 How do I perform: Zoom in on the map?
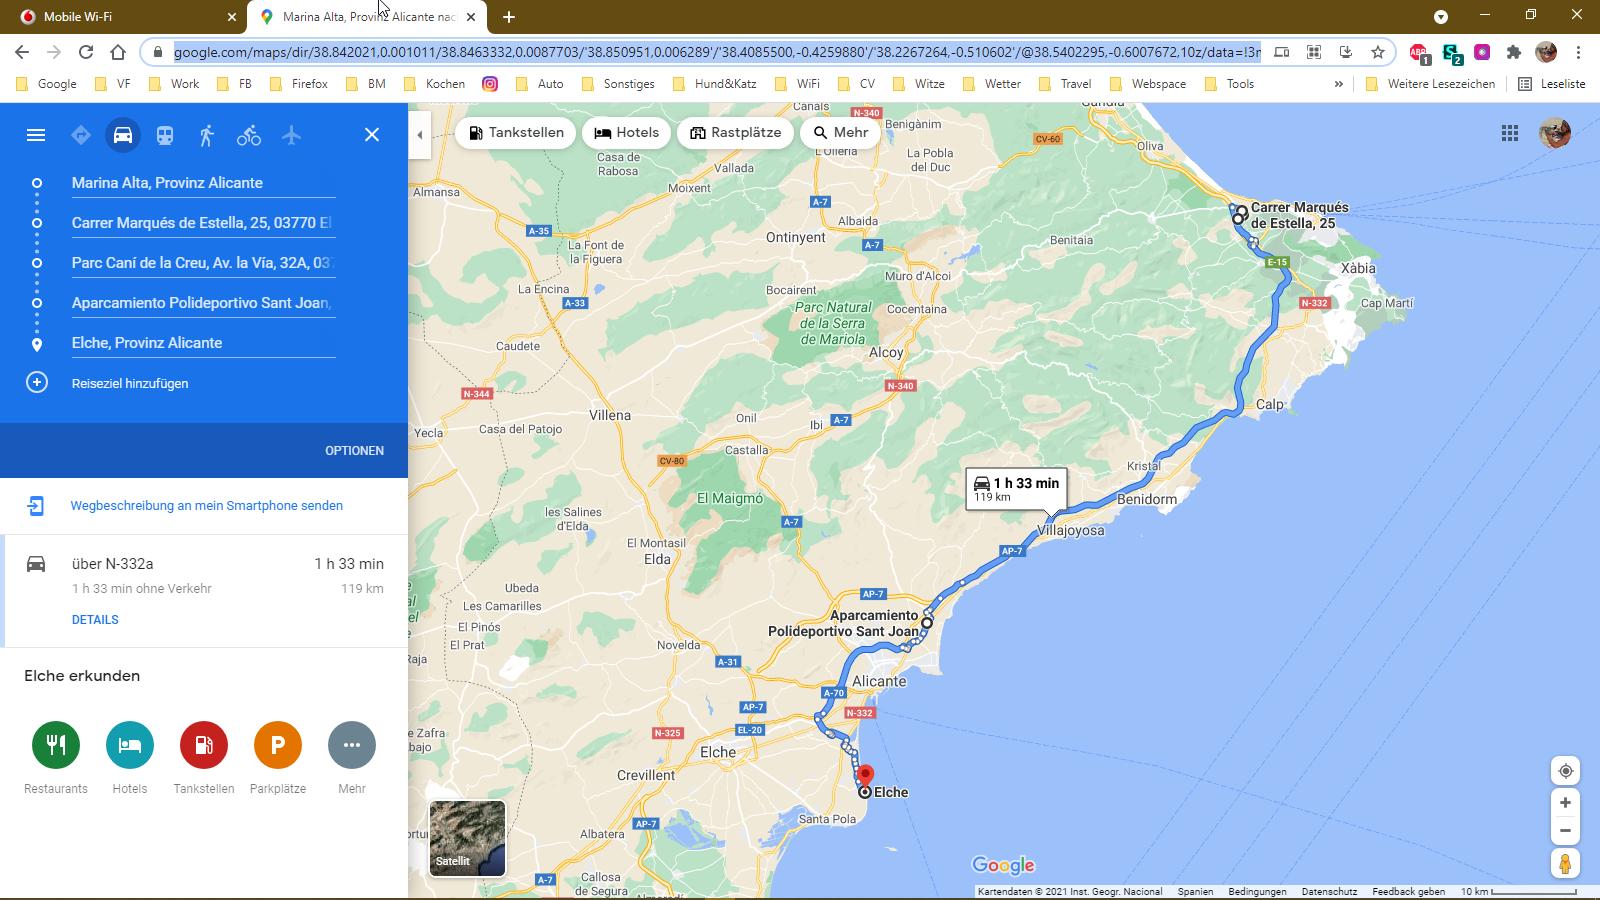(x=1566, y=803)
